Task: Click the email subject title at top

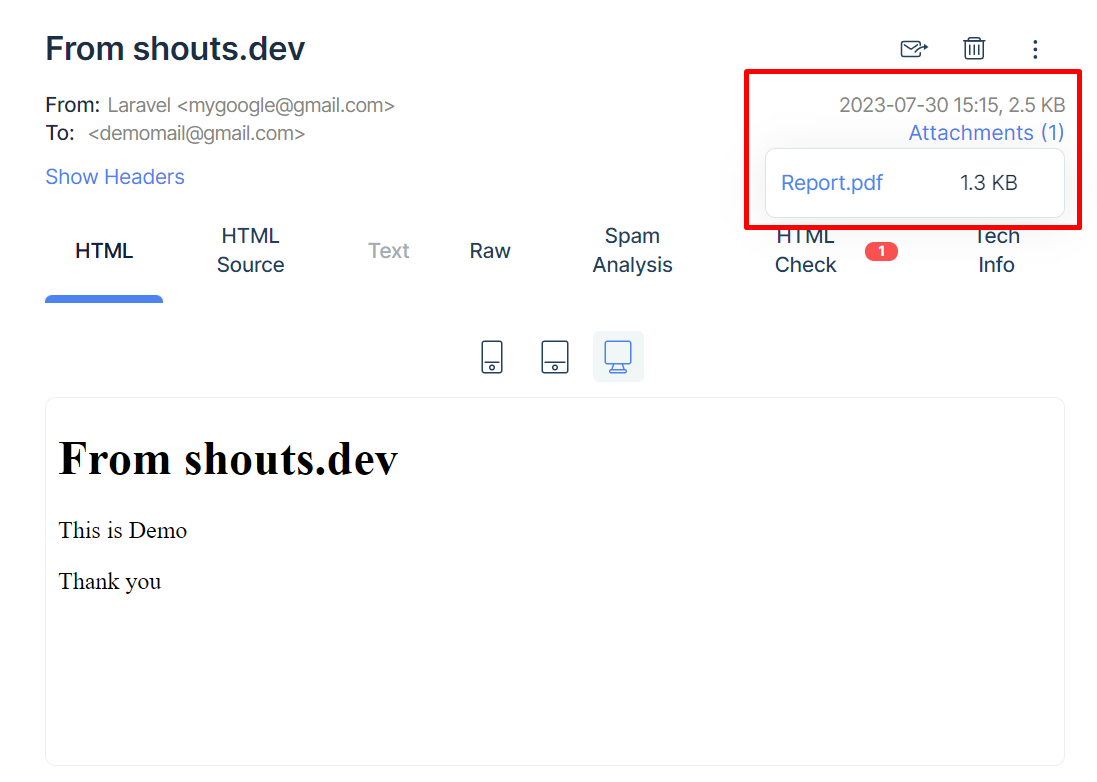Action: tap(175, 49)
